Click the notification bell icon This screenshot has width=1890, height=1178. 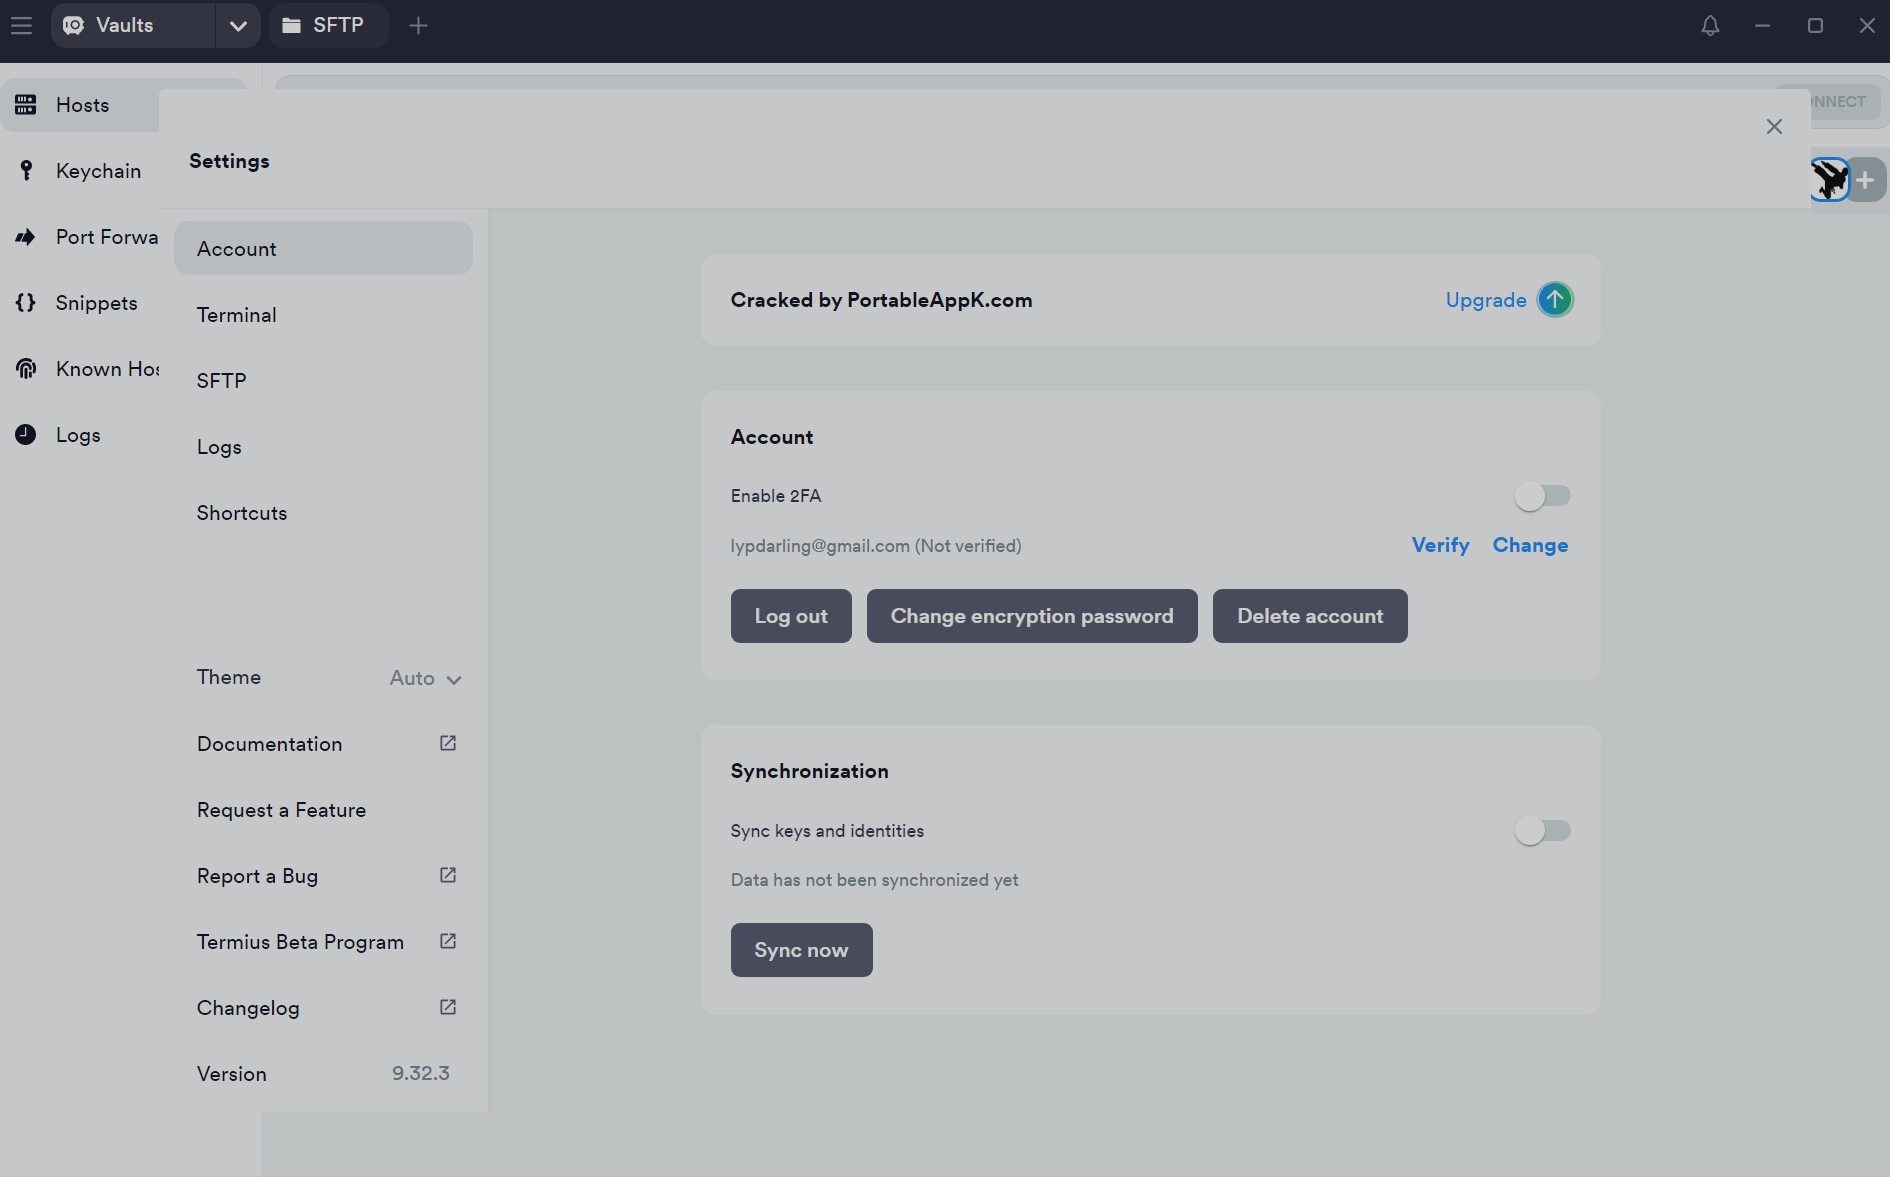1710,26
